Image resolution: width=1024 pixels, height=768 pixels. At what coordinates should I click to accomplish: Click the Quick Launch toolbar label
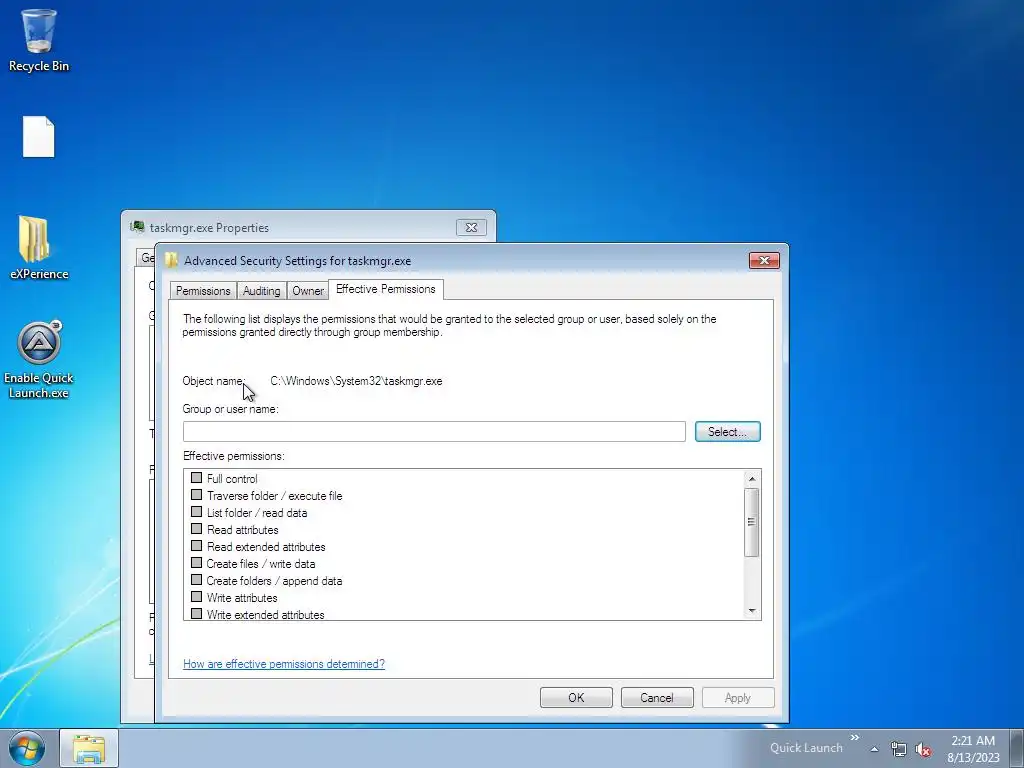click(x=806, y=748)
